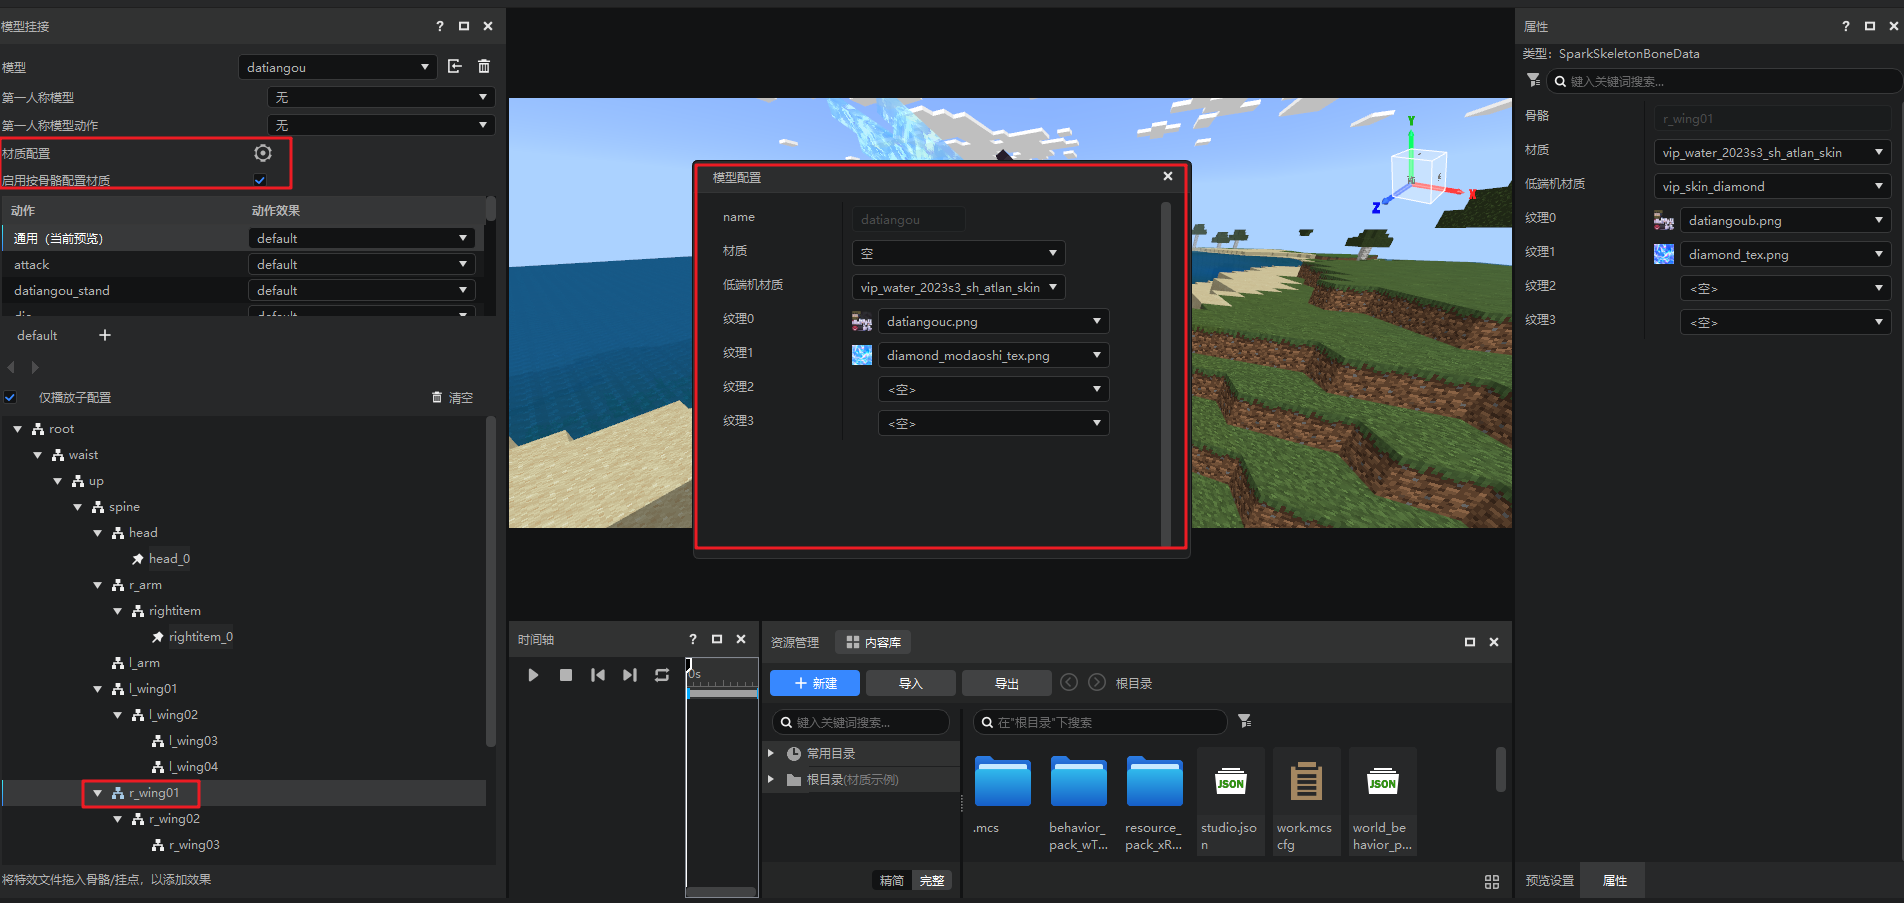Click the 键入关键词搜索 field in properties

point(1725,81)
